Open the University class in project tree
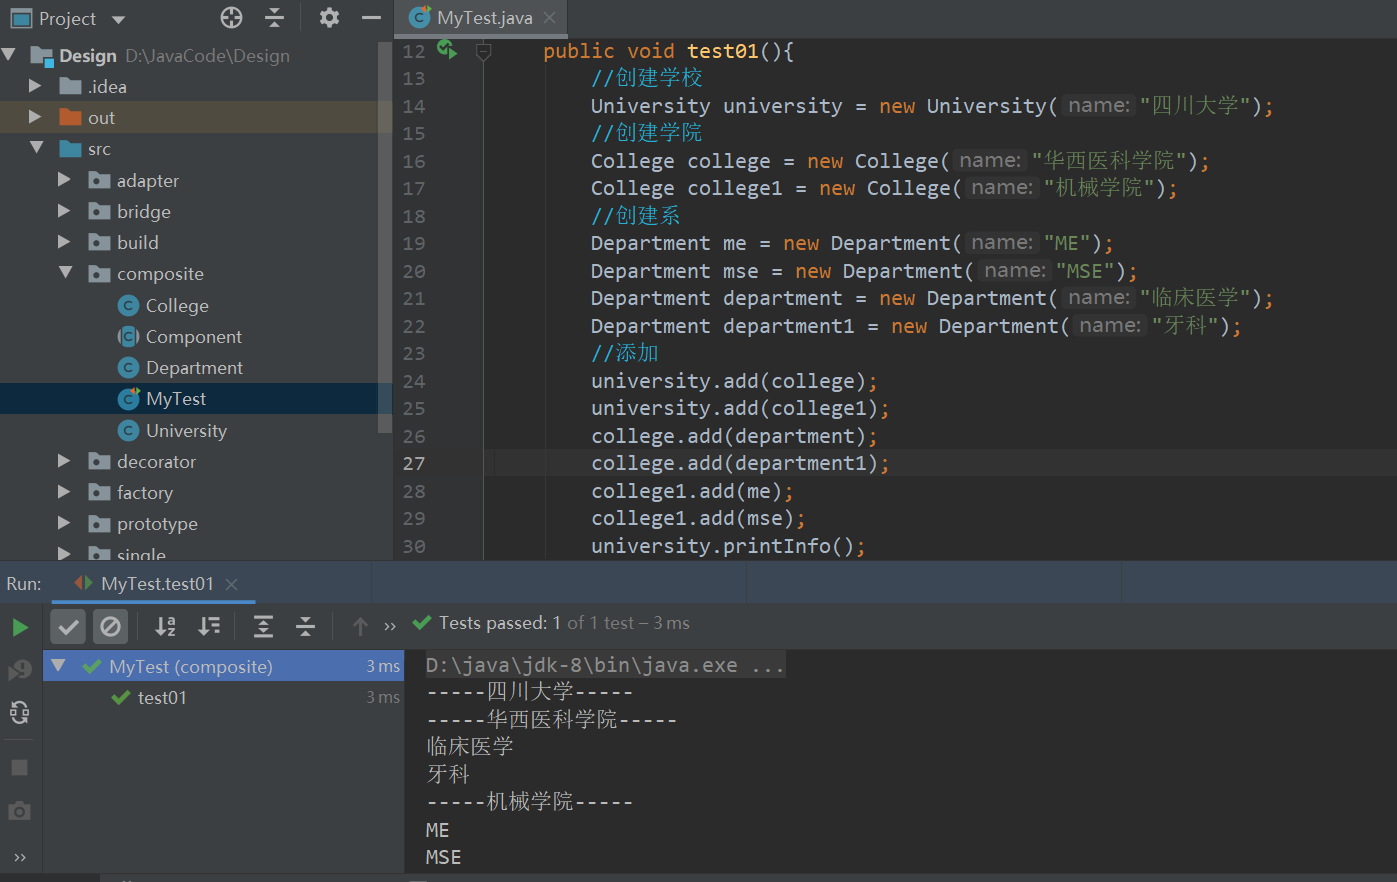1397x882 pixels. tap(186, 430)
